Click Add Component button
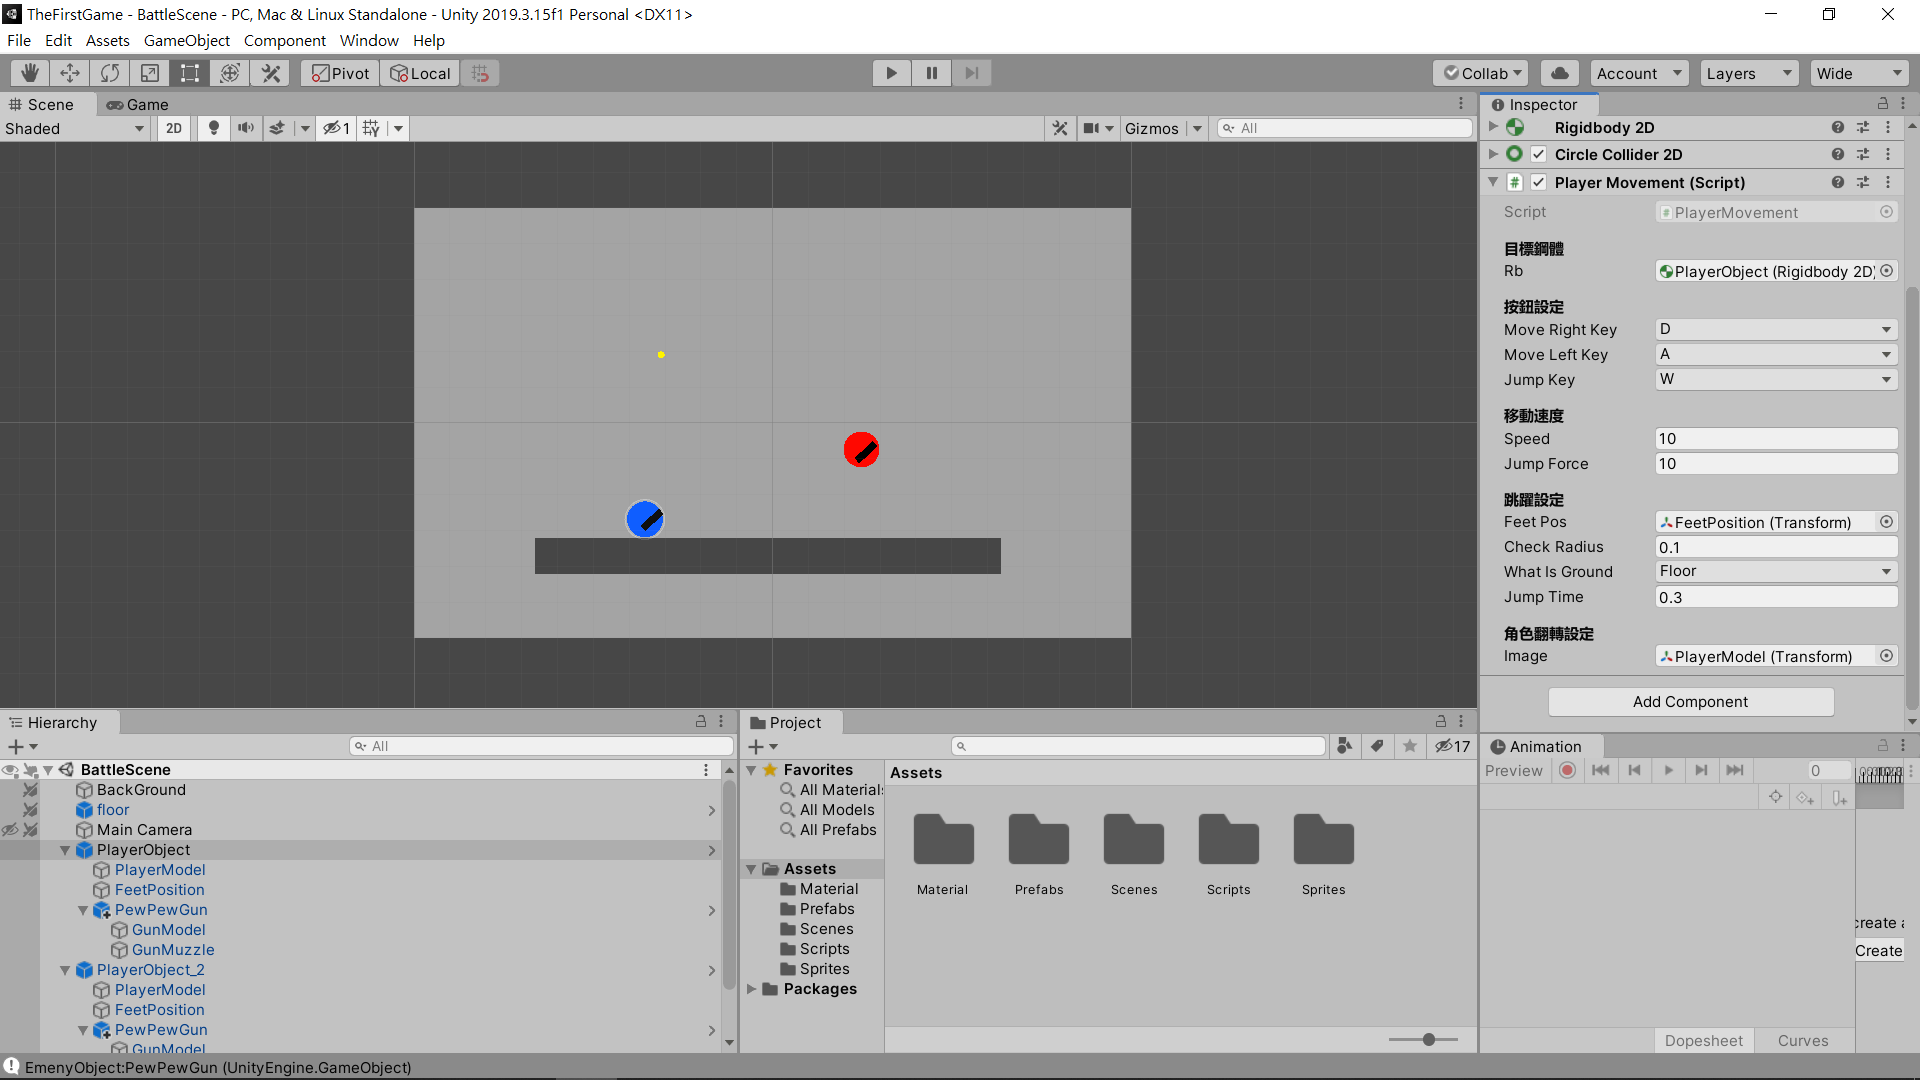This screenshot has height=1080, width=1920. 1691,702
